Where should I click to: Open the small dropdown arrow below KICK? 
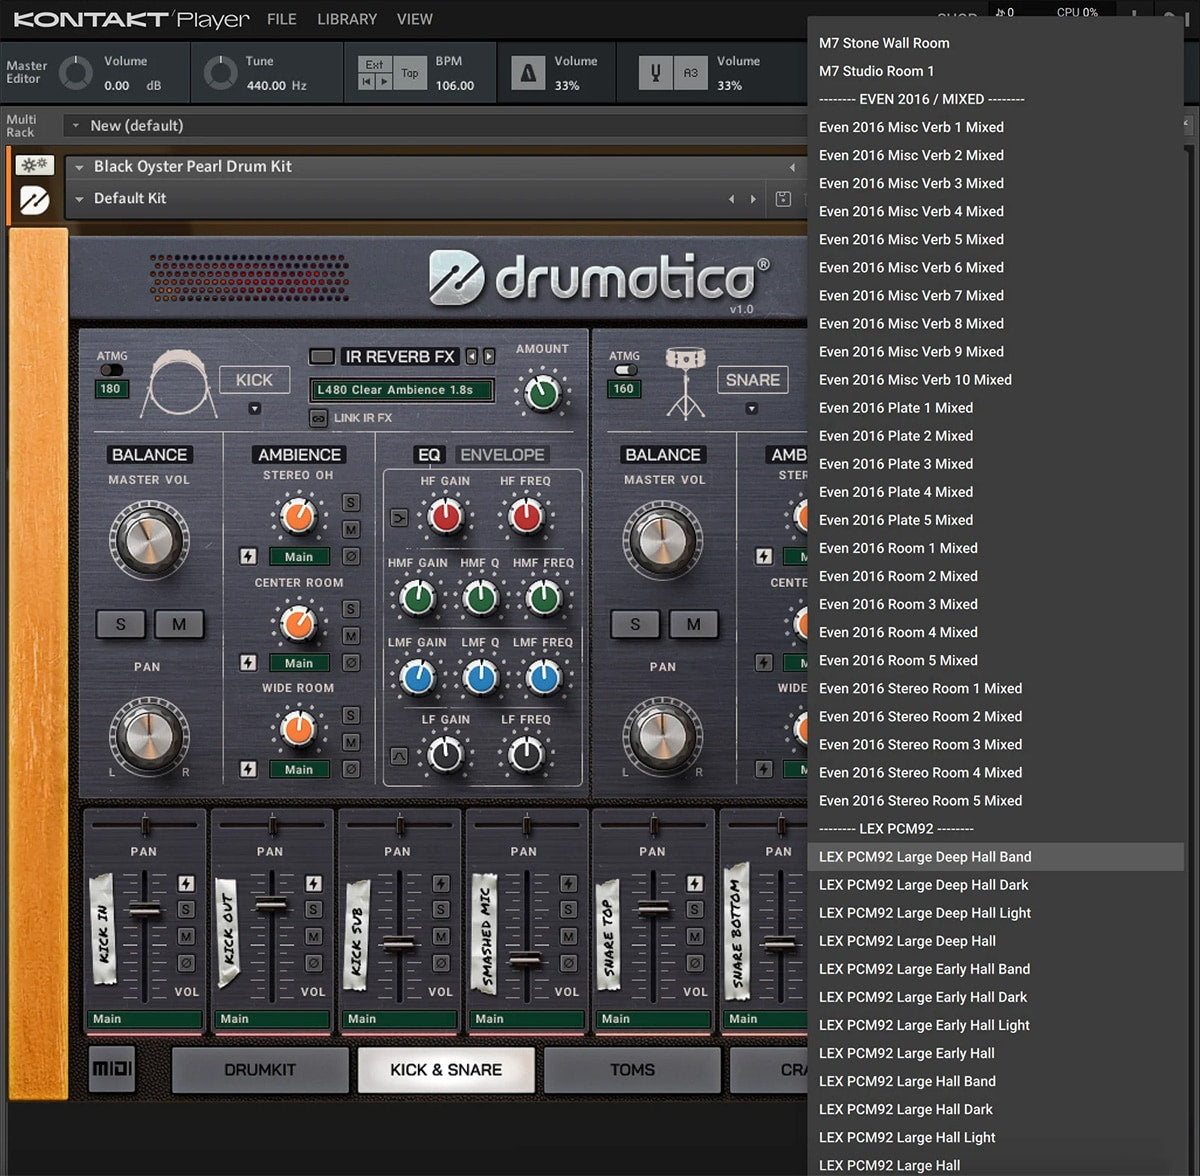[x=254, y=408]
